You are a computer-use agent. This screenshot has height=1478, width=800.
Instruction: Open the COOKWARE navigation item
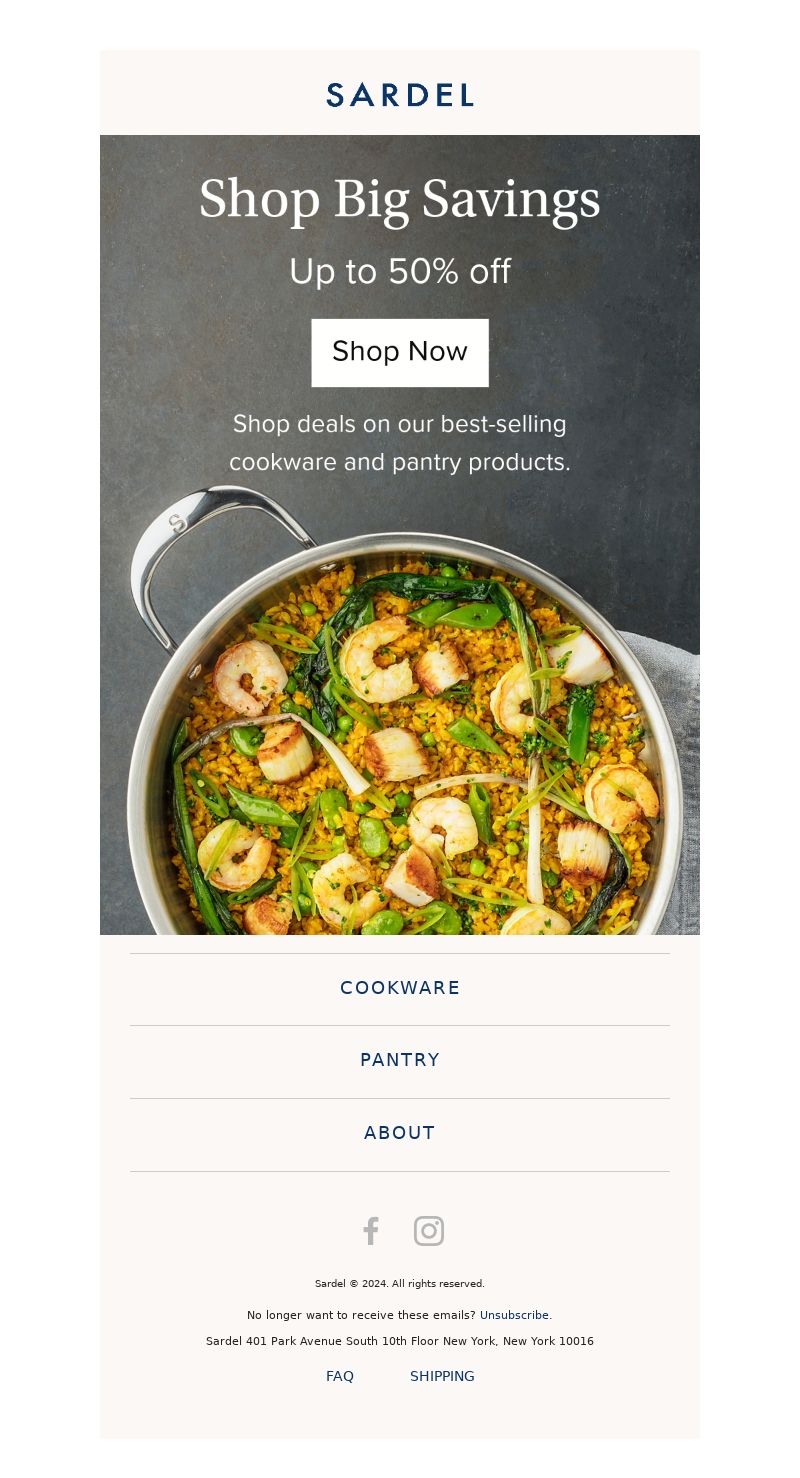tap(400, 988)
